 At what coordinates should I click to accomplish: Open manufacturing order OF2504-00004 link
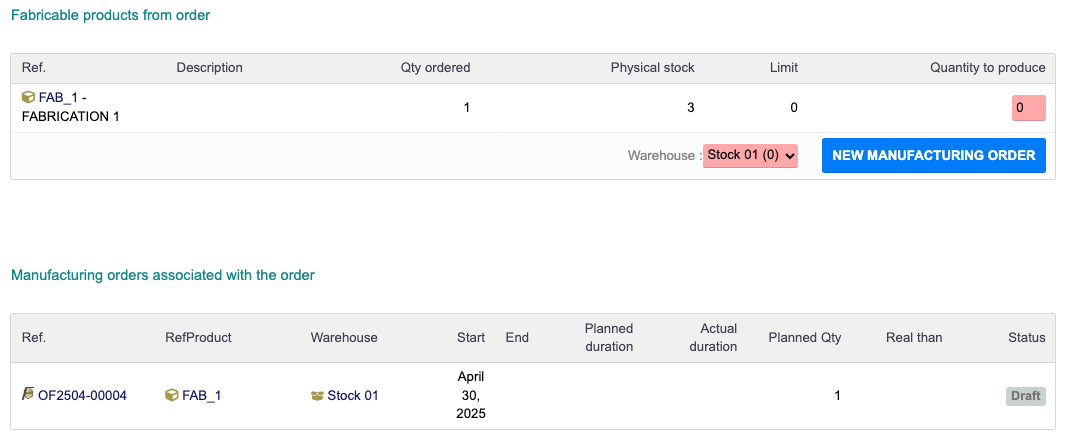[x=82, y=396]
